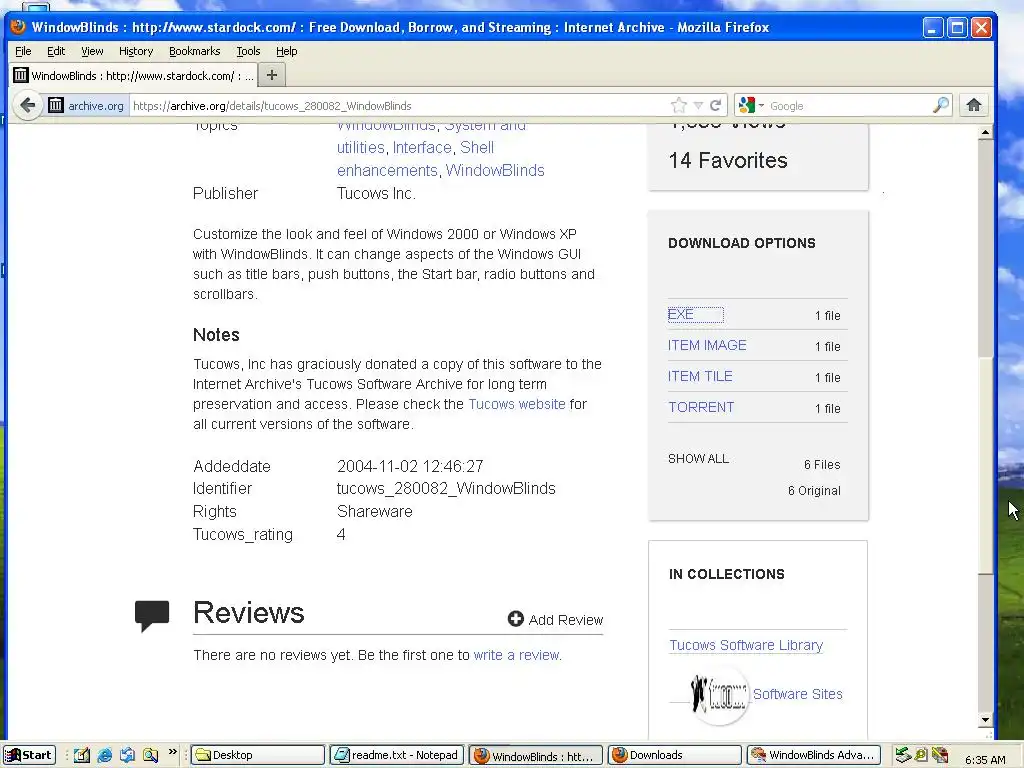The image size is (1024, 768).
Task: Click the search magnifier quick launch icon
Action: tap(151, 756)
